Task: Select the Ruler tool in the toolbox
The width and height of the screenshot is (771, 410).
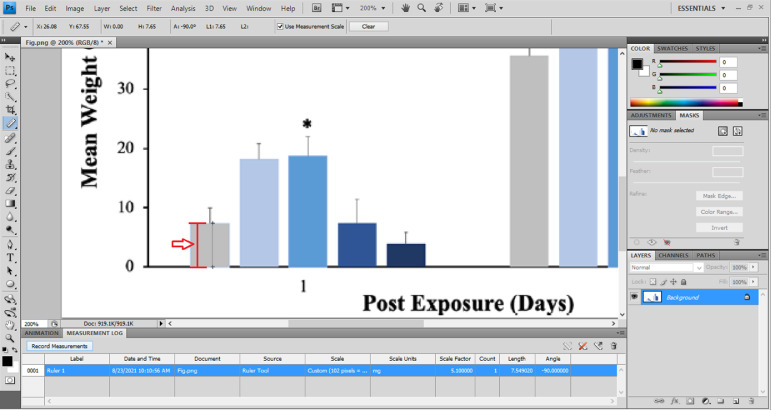Action: click(10, 123)
